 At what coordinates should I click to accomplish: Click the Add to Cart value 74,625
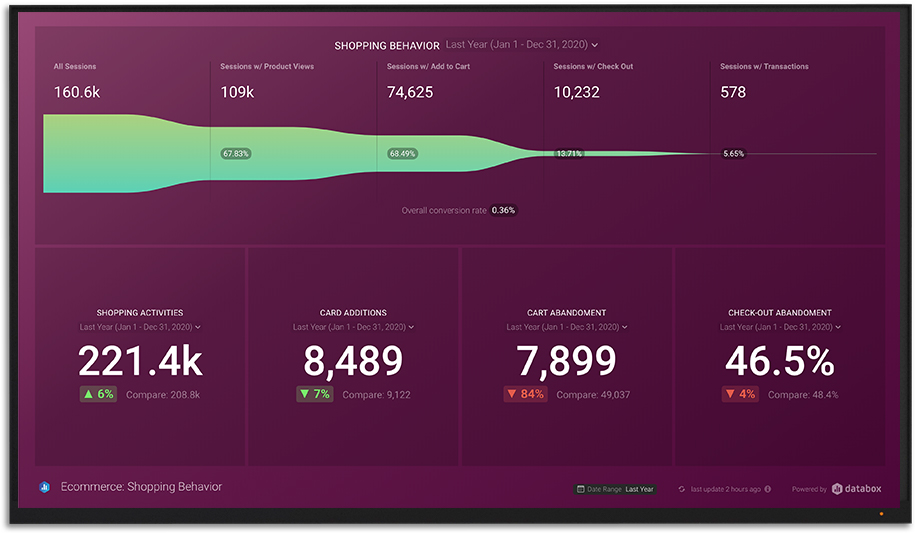[410, 92]
